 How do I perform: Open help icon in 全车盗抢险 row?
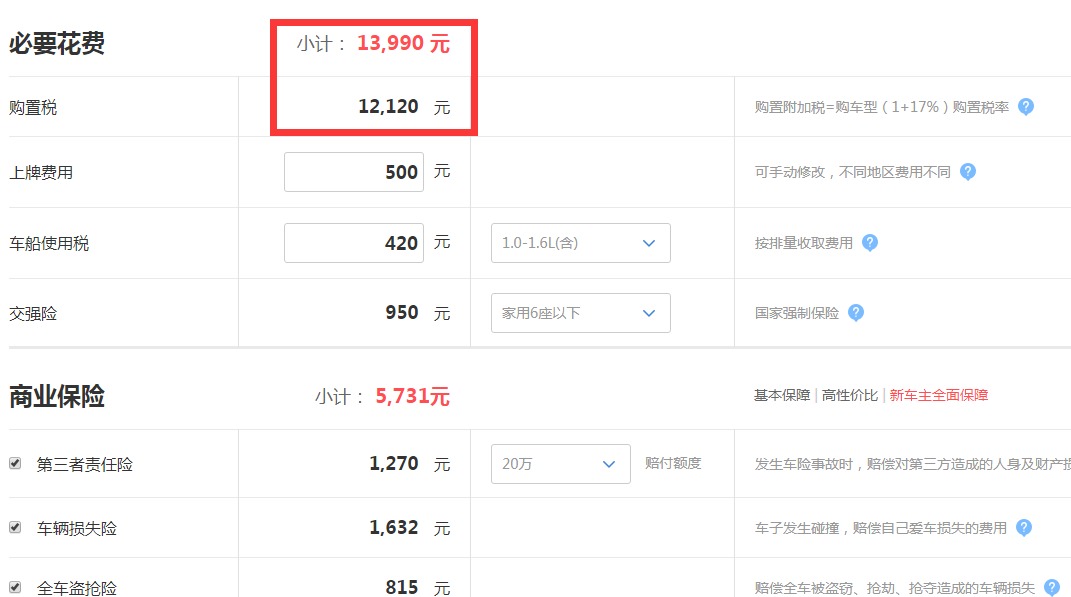[x=1052, y=587]
